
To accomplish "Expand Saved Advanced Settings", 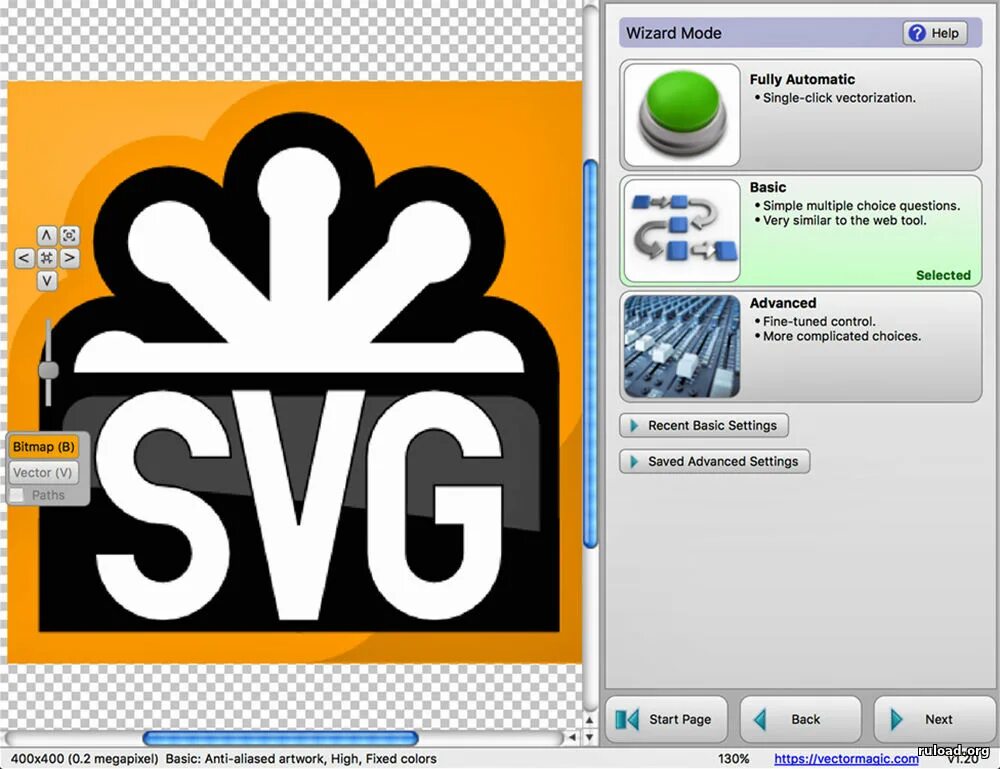I will click(714, 461).
